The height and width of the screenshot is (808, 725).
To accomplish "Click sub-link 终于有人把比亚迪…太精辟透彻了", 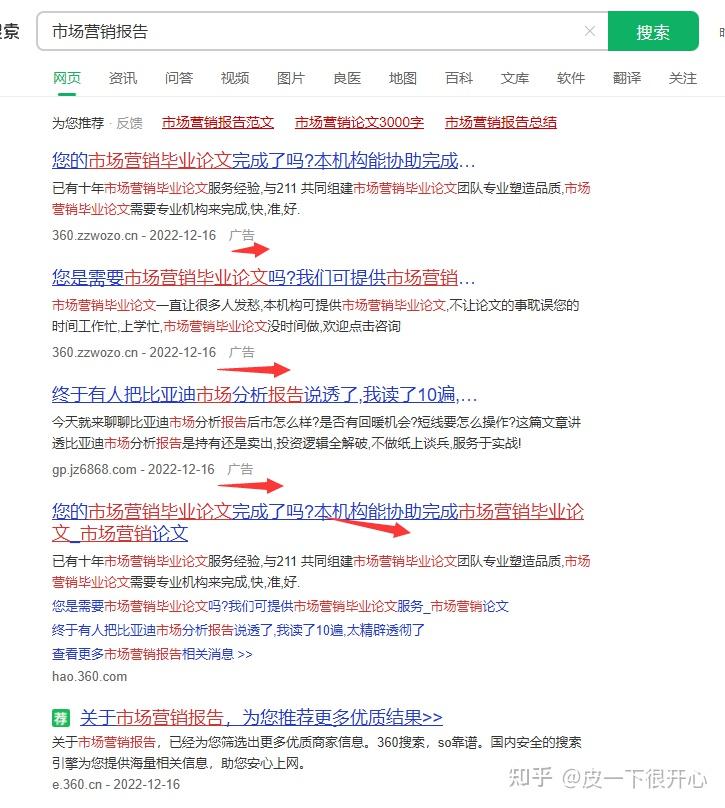I will (238, 630).
